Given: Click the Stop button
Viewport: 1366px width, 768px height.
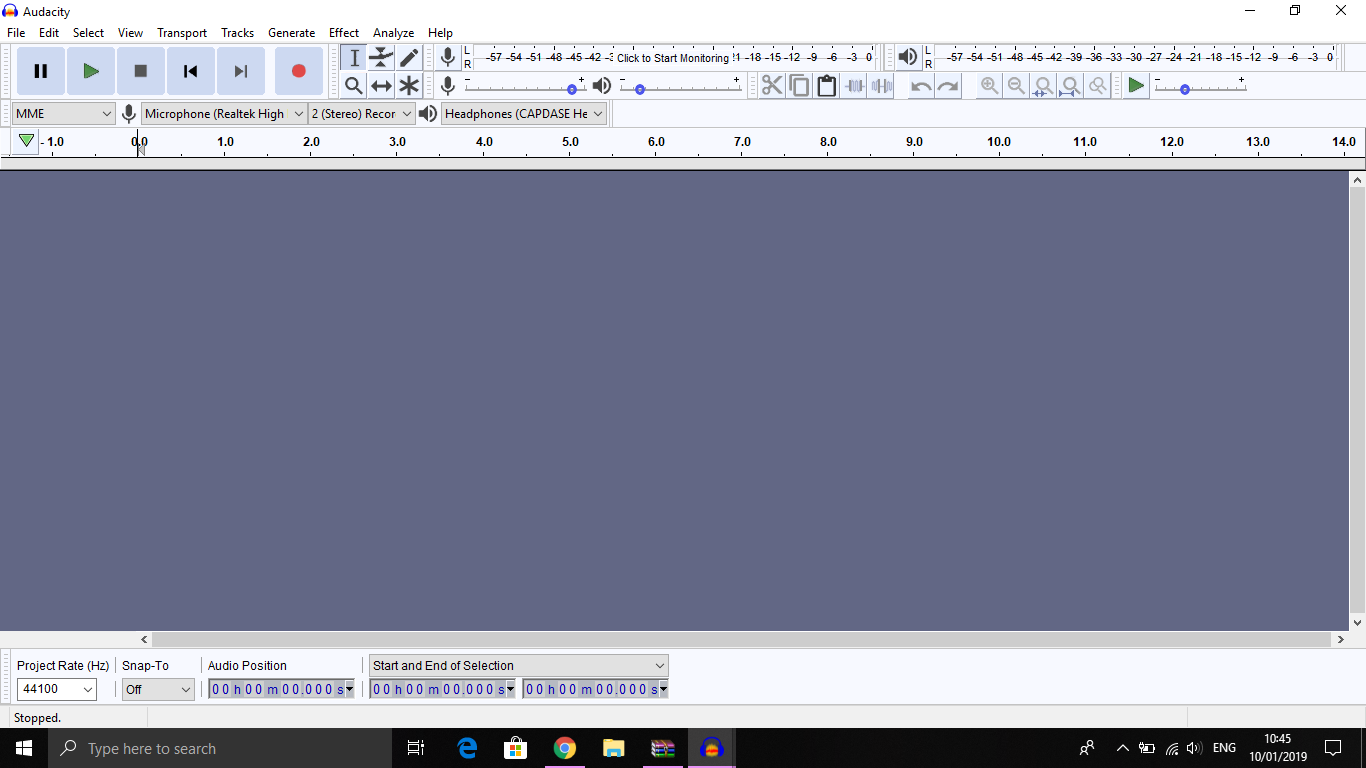Looking at the screenshot, I should point(141,71).
